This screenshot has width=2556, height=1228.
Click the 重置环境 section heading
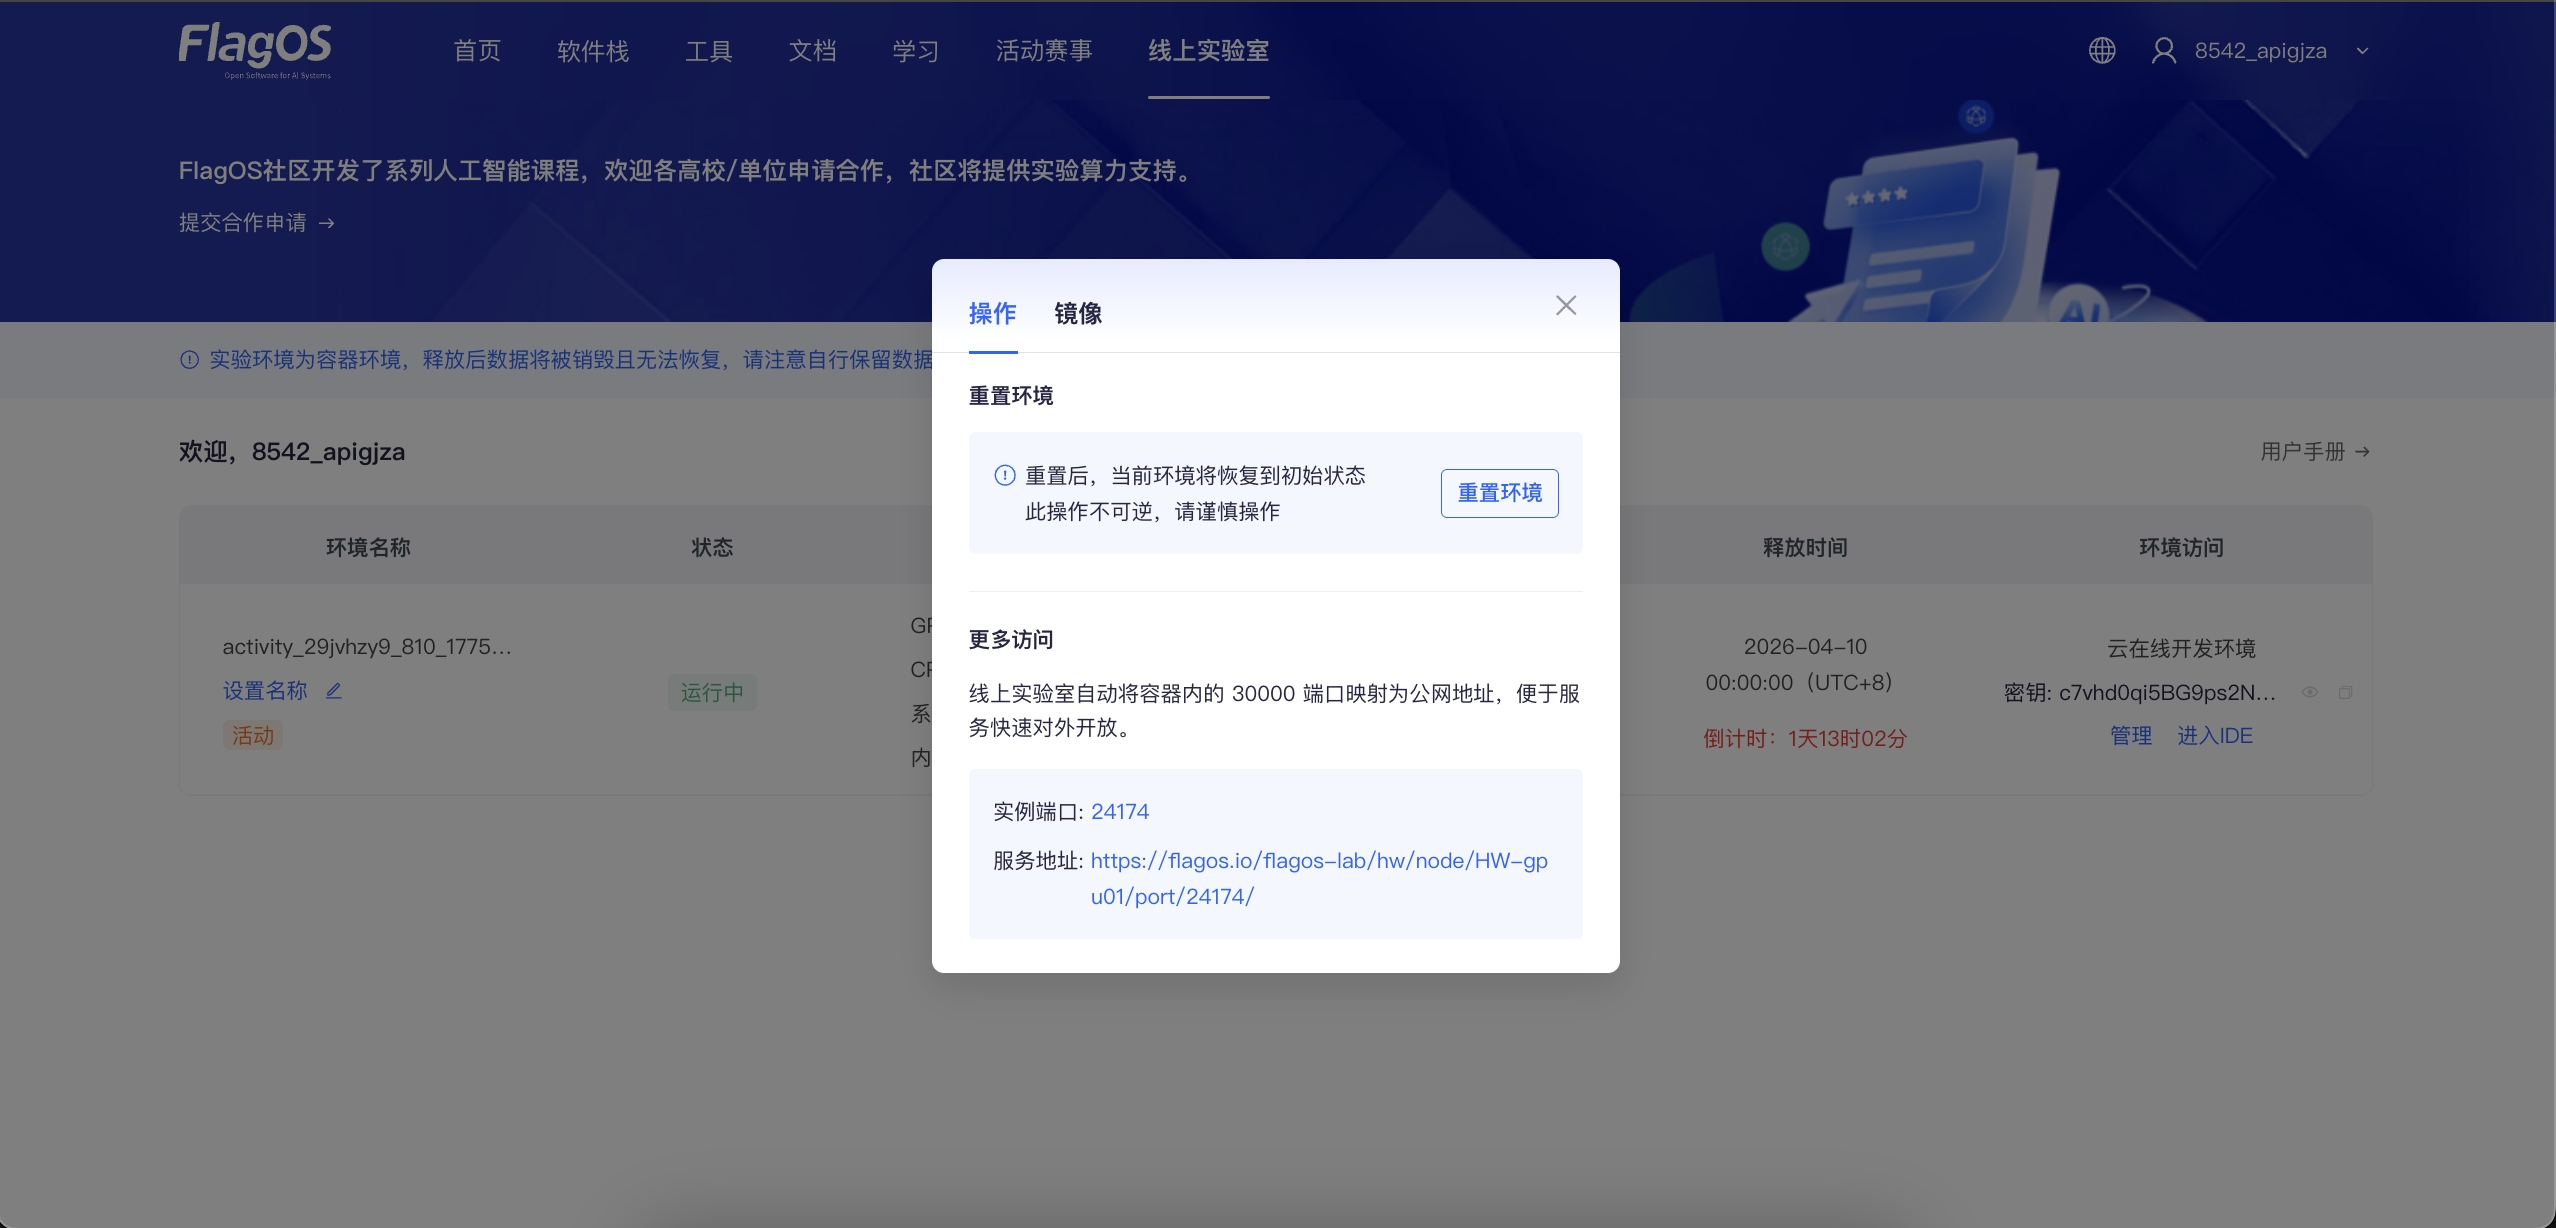pyautogui.click(x=1011, y=396)
